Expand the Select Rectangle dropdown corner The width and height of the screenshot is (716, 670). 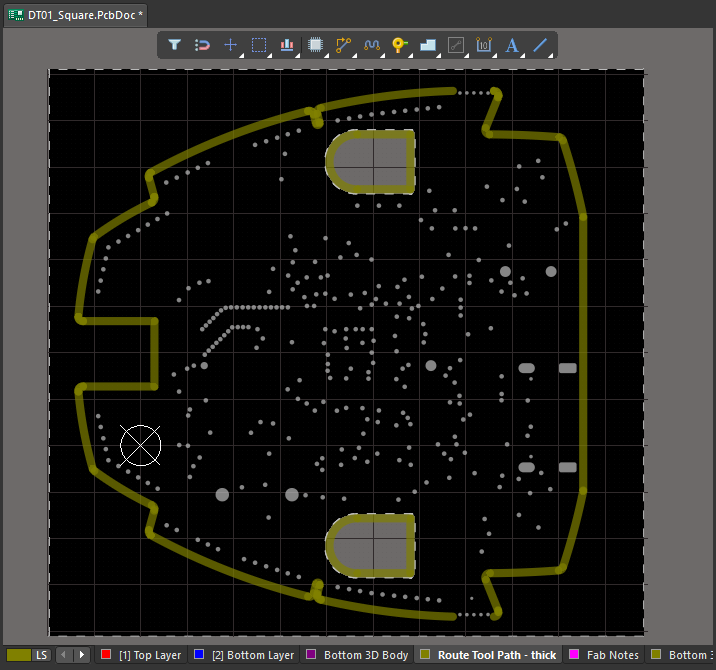270,56
